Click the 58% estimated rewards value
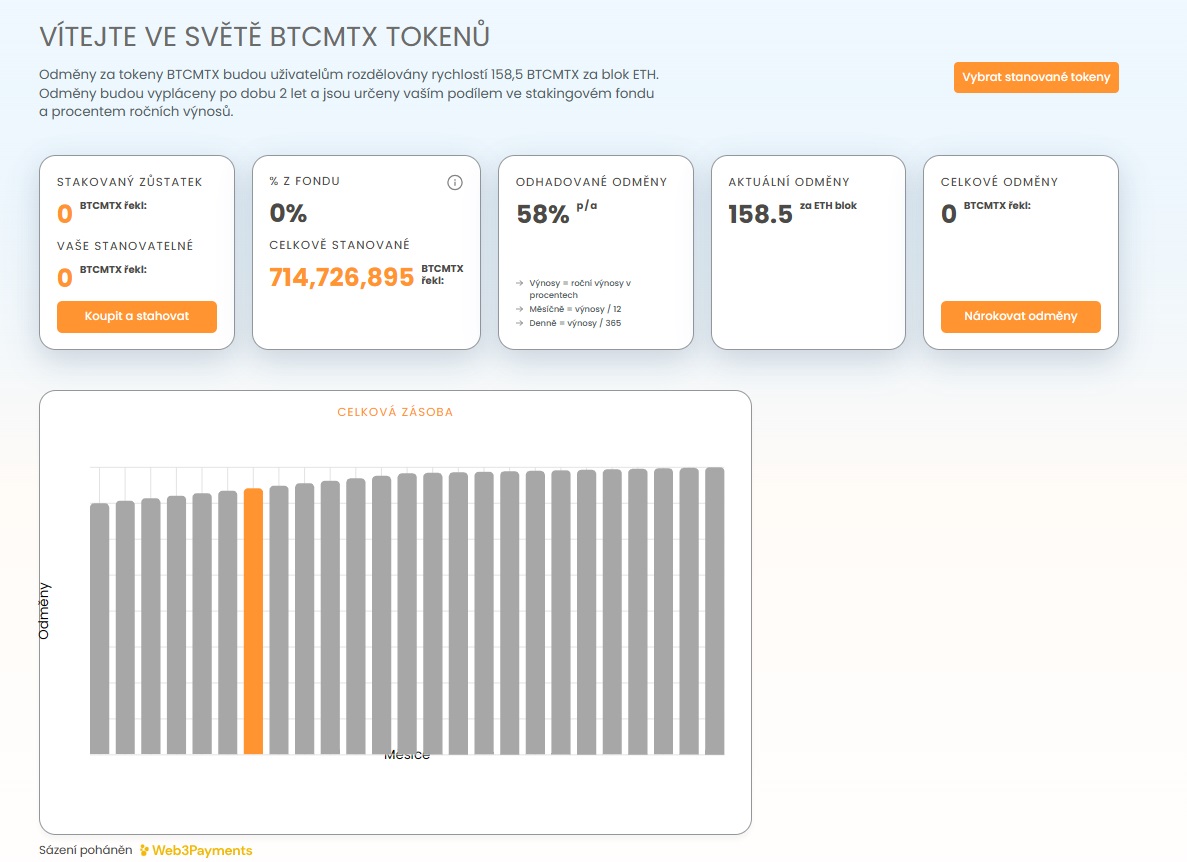The width and height of the screenshot is (1187, 862). point(541,212)
